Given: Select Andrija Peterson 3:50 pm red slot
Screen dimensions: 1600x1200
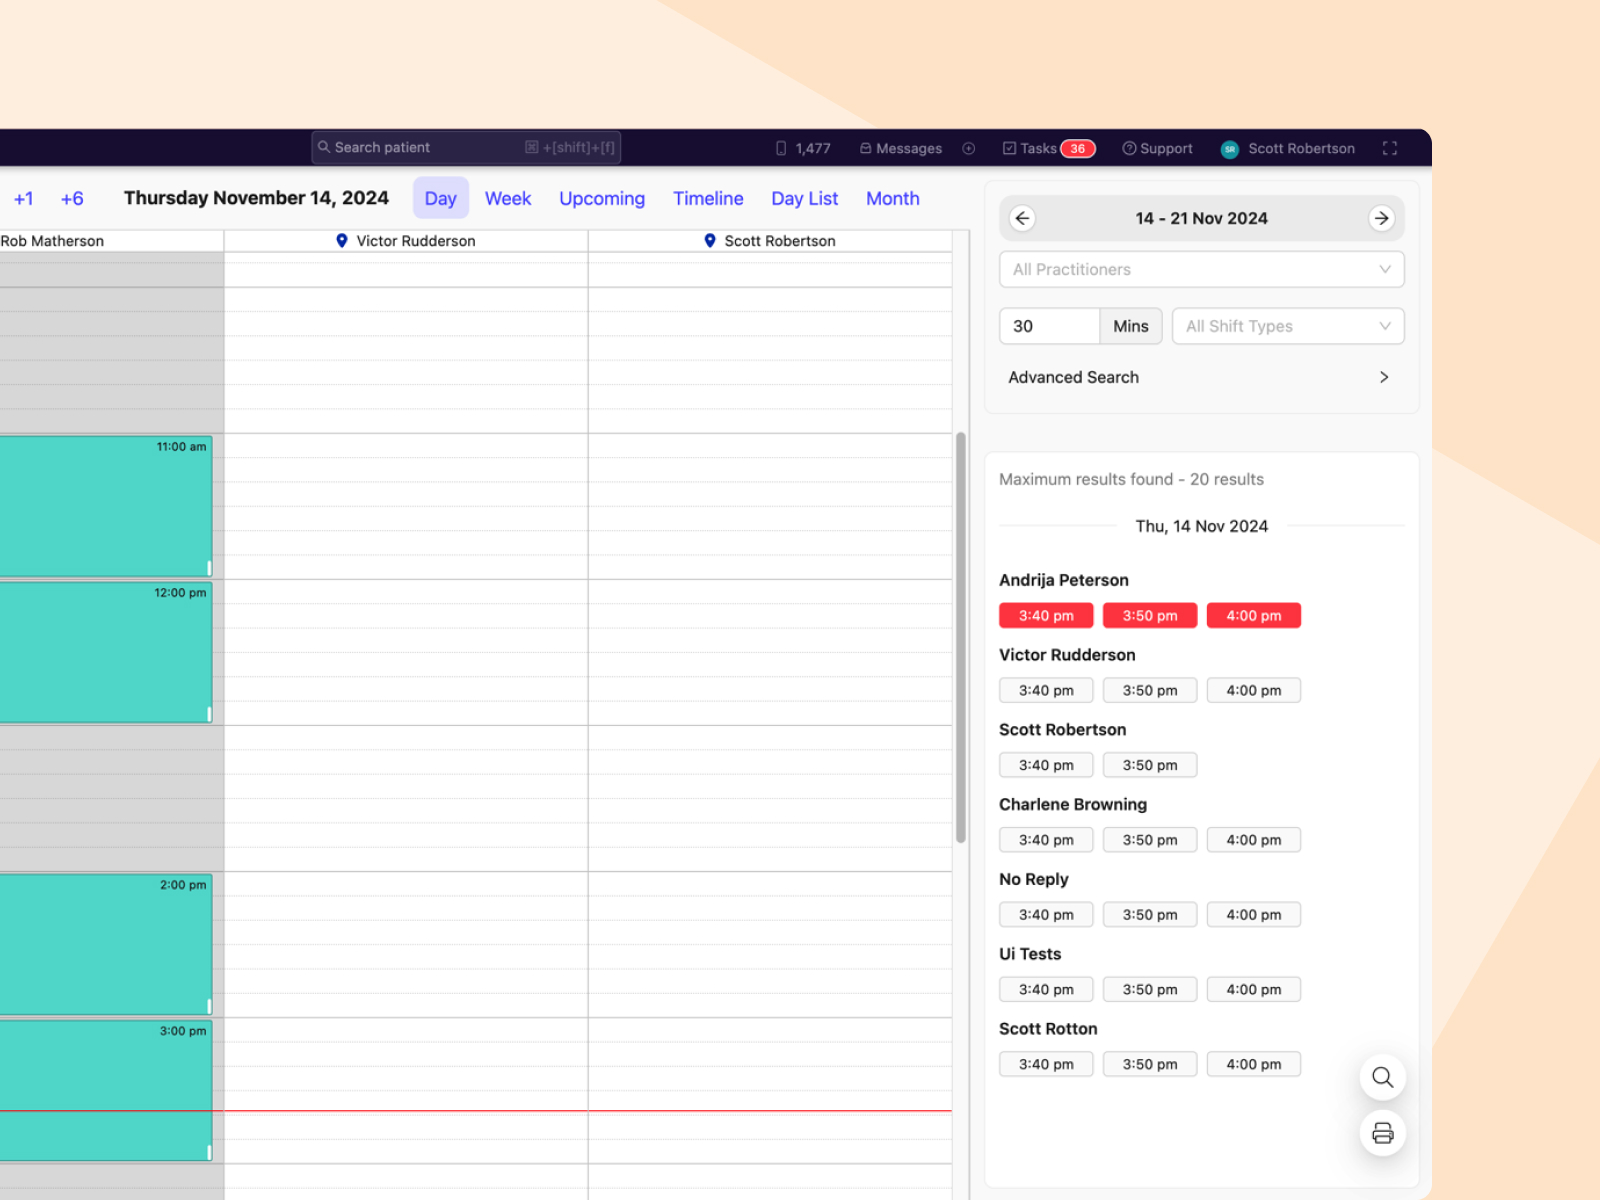Looking at the screenshot, I should [x=1150, y=616].
